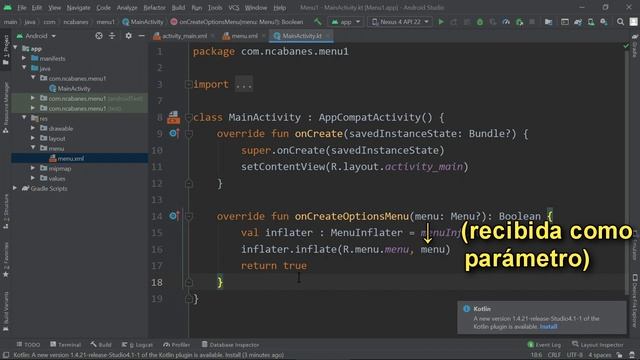Toggle the Resource Manager side panel
The image size is (640, 360).
click(x=5, y=107)
